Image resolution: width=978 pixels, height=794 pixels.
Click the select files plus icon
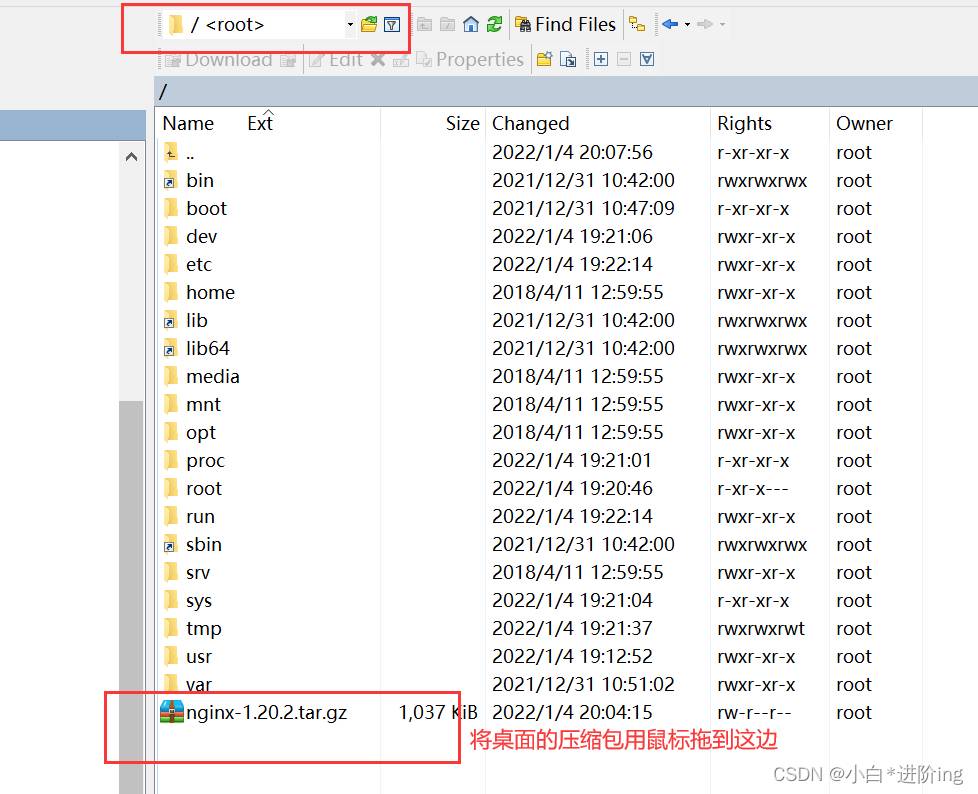tap(601, 60)
